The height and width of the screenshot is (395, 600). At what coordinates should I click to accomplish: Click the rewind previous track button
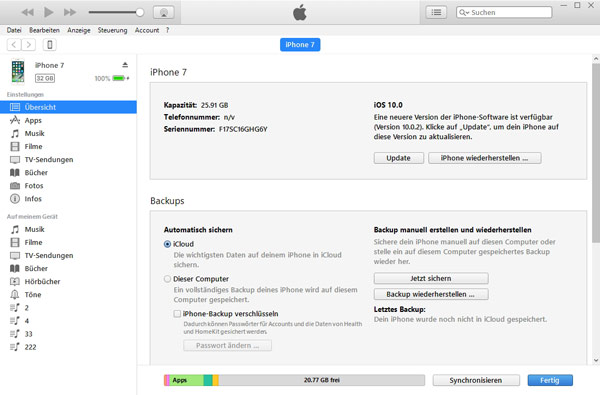pos(27,13)
